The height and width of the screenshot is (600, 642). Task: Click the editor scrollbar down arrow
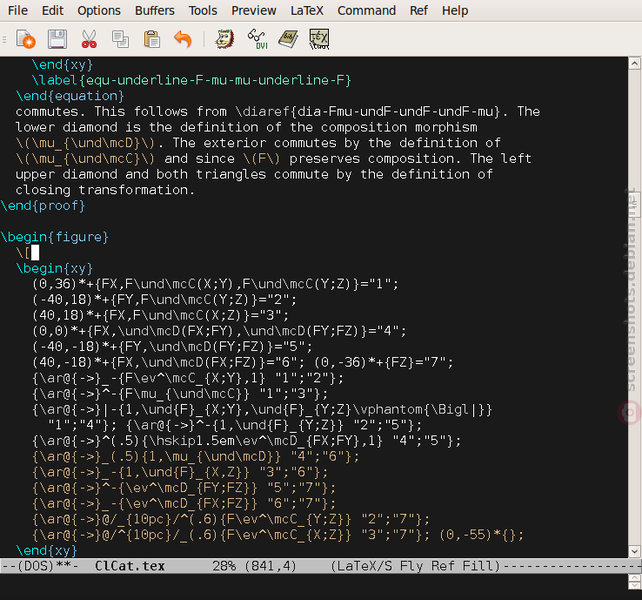pos(634,551)
